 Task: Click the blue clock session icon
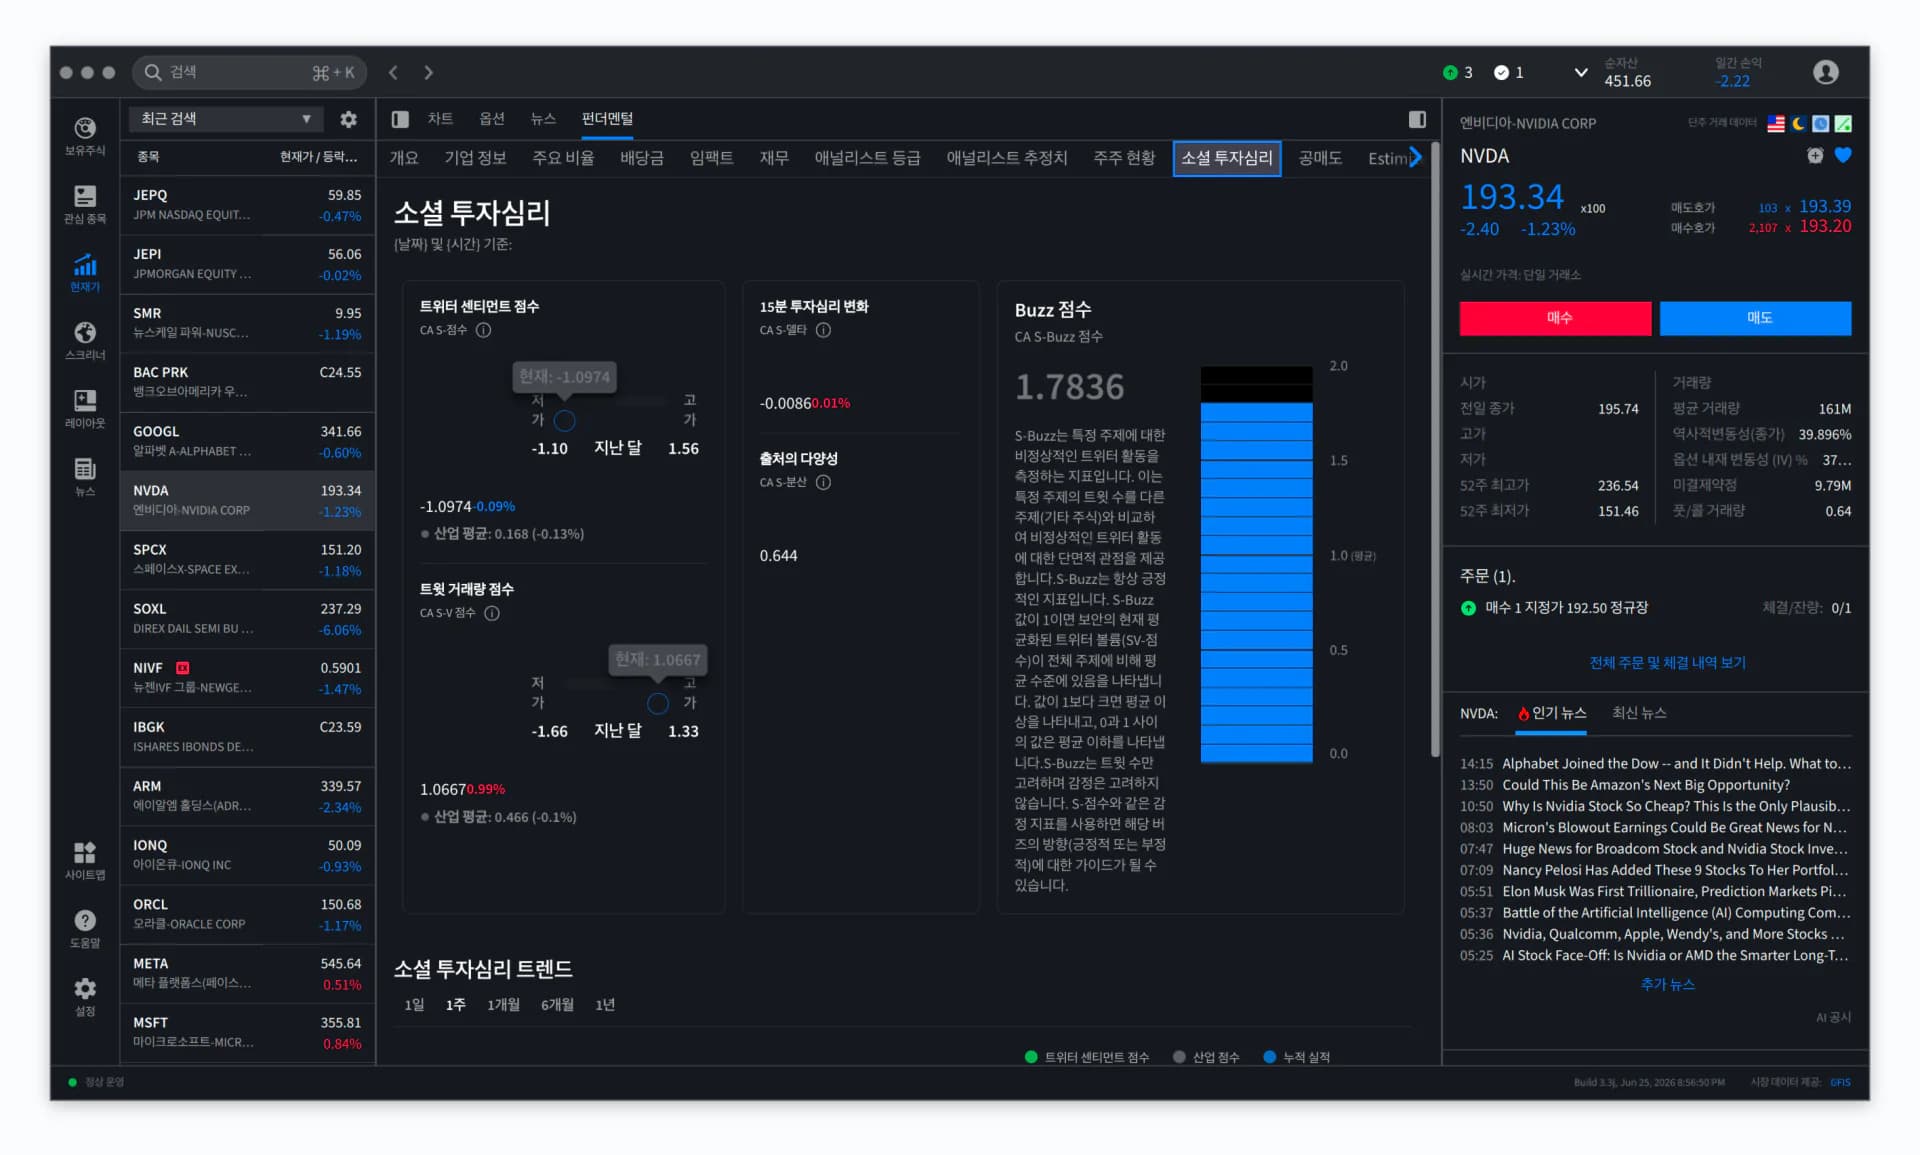click(1821, 123)
